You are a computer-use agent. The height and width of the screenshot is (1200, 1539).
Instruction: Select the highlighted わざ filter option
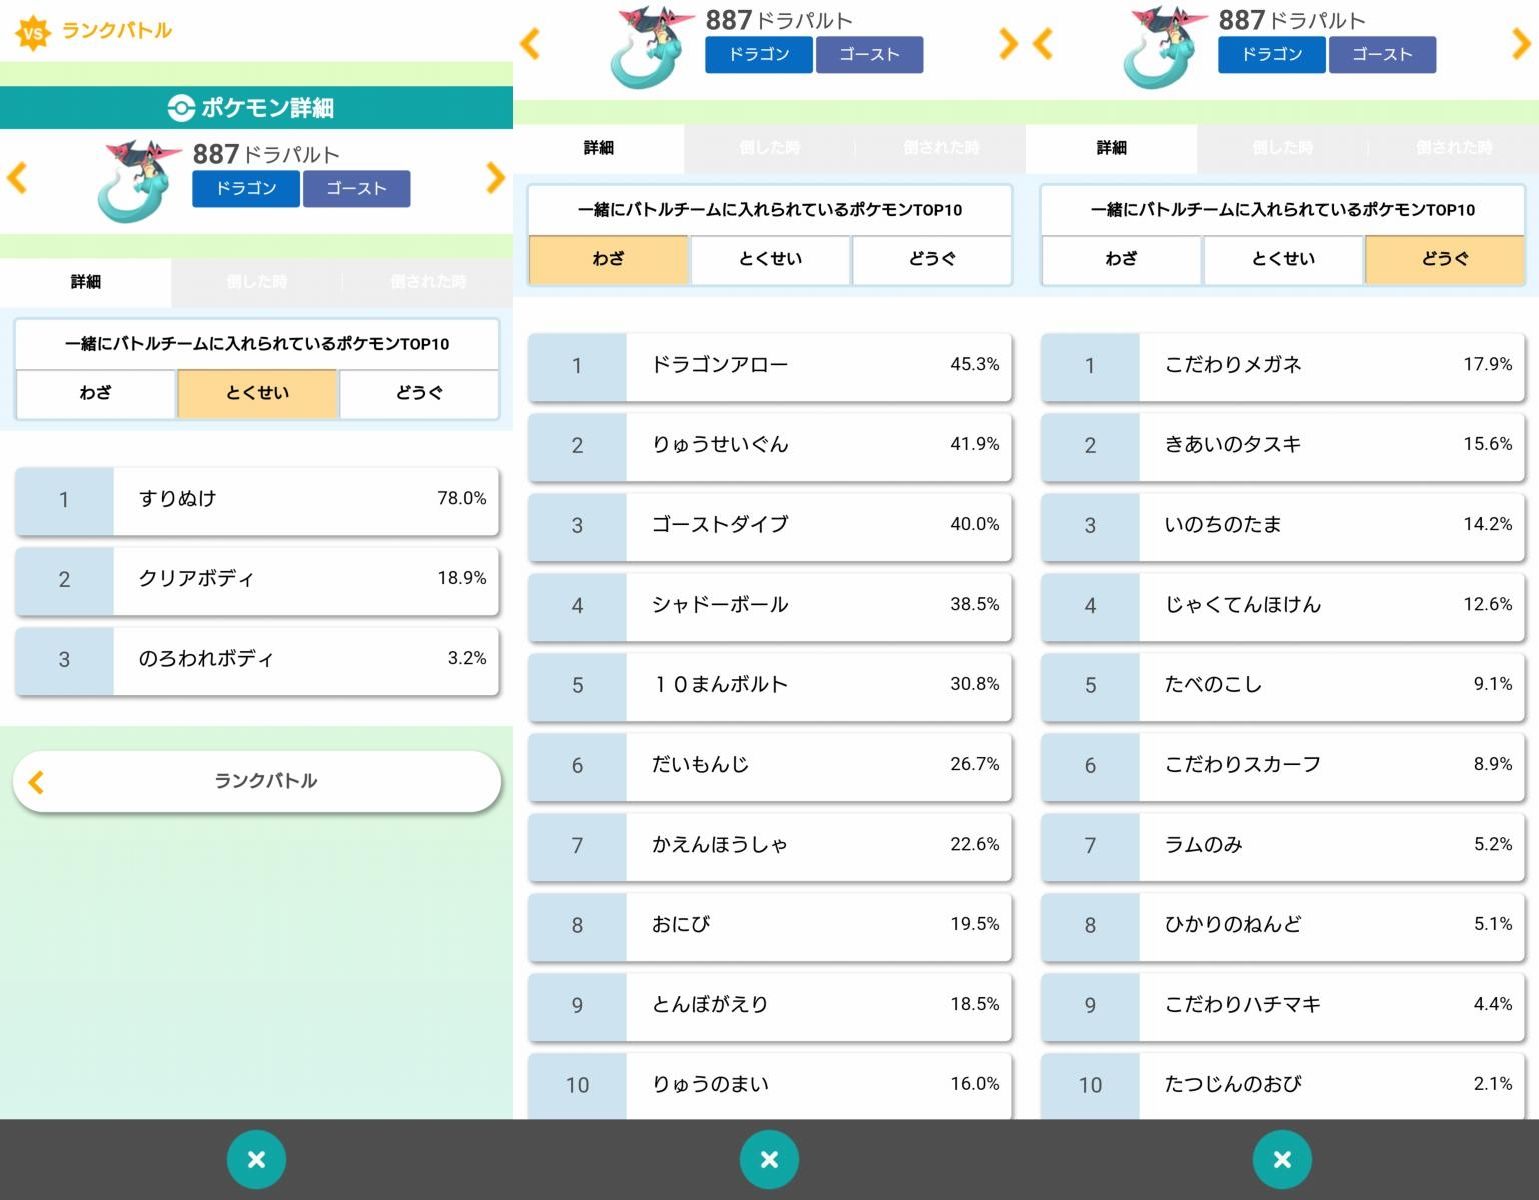tap(608, 259)
